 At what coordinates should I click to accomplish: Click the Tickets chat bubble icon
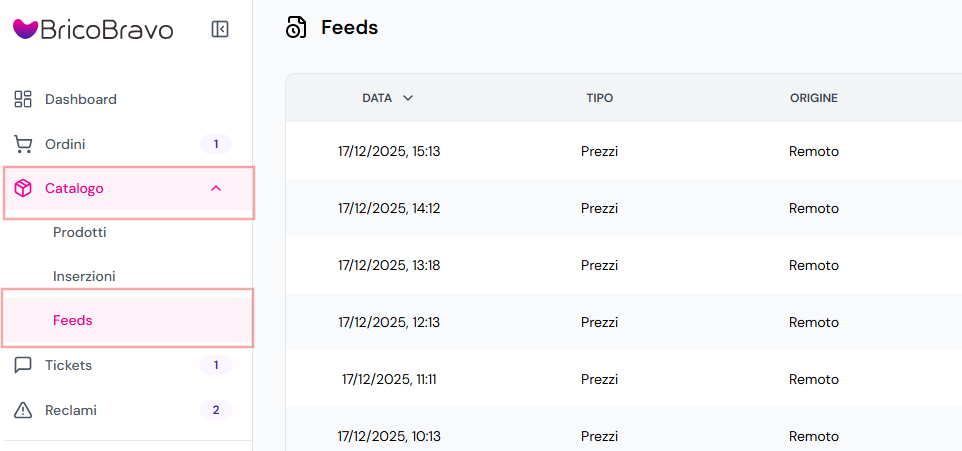point(23,366)
